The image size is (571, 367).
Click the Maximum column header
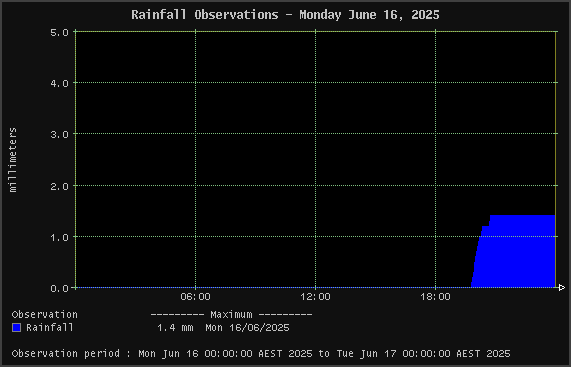pyautogui.click(x=231, y=315)
